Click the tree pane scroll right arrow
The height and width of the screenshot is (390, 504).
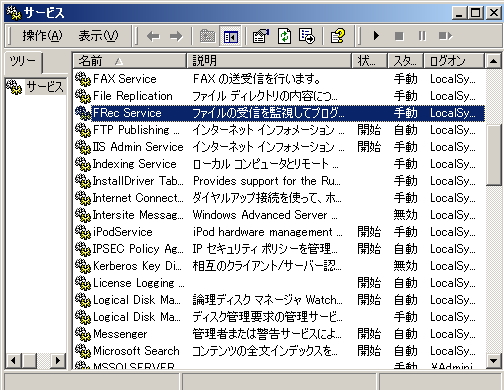(58, 360)
